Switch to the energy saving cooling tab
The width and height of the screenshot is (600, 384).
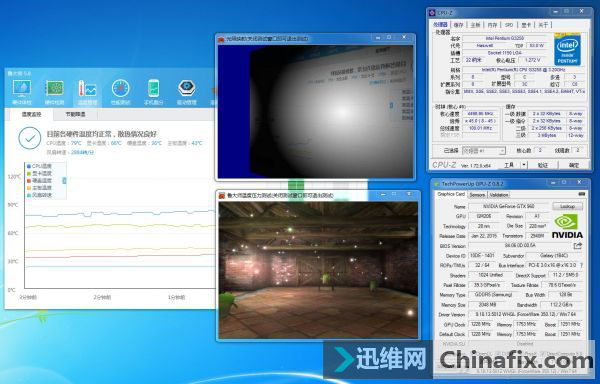[x=75, y=114]
